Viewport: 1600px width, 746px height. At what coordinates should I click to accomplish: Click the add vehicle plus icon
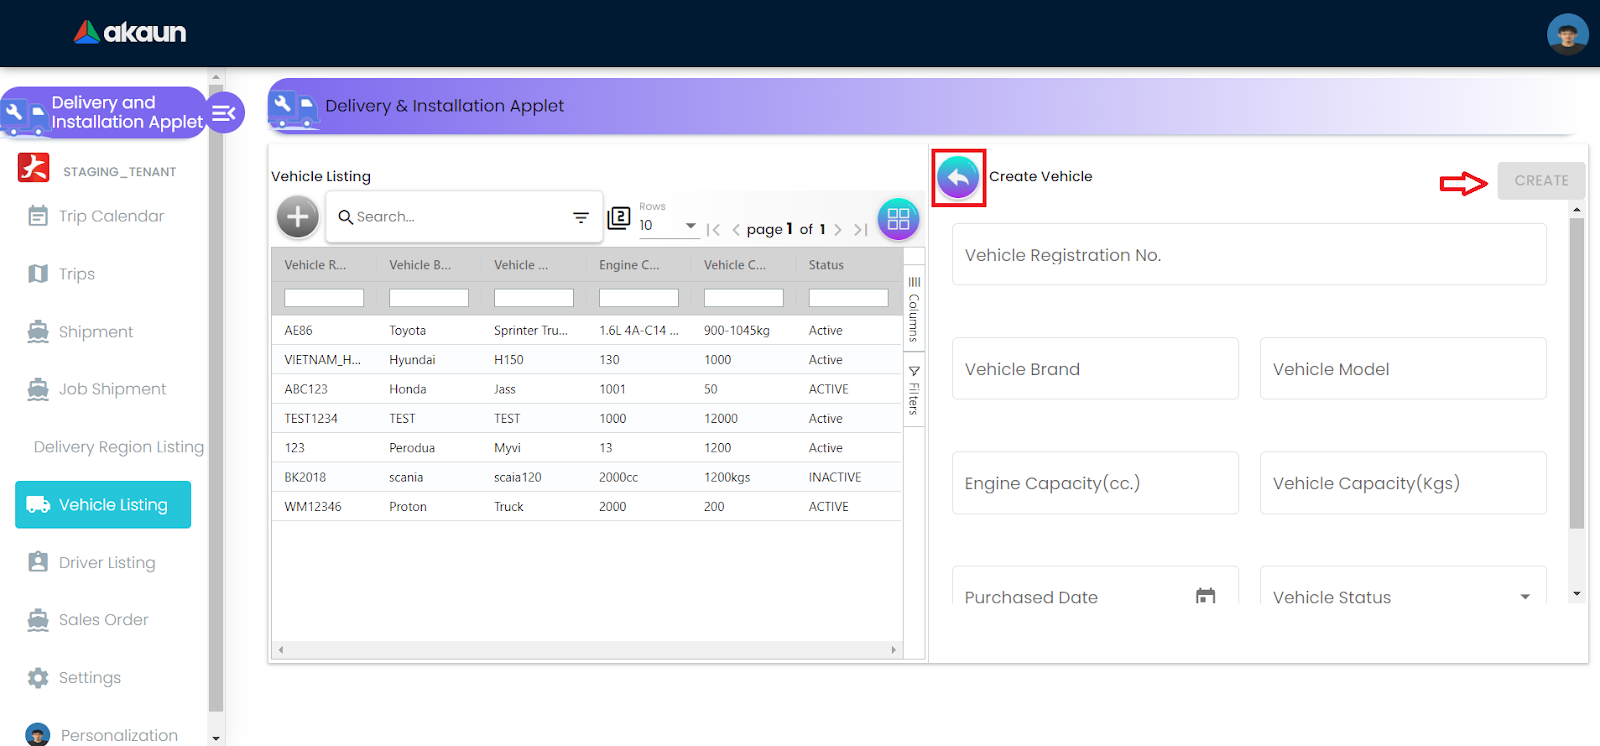(297, 217)
